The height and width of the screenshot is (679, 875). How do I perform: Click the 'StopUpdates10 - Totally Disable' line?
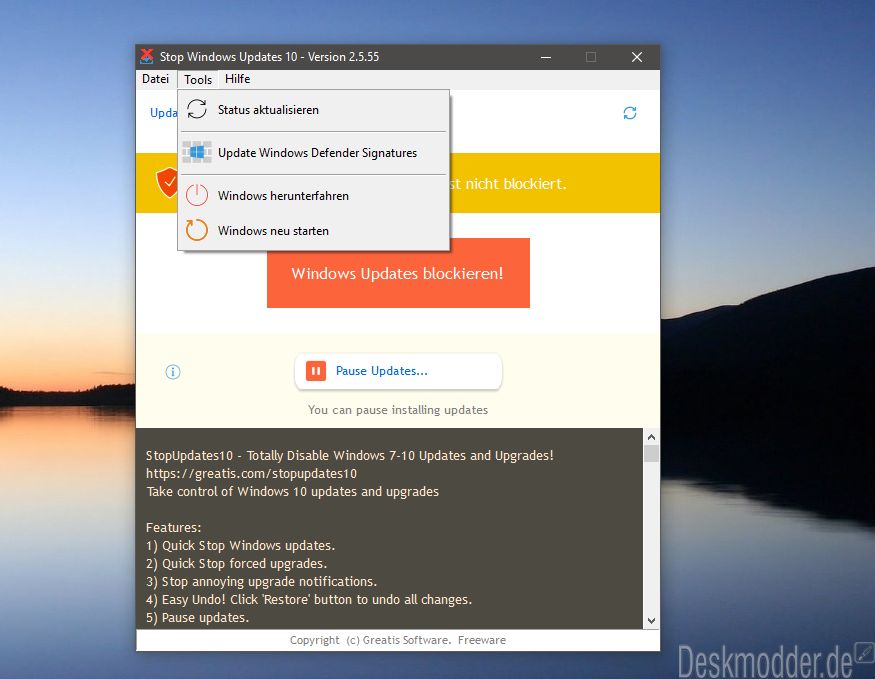350,455
